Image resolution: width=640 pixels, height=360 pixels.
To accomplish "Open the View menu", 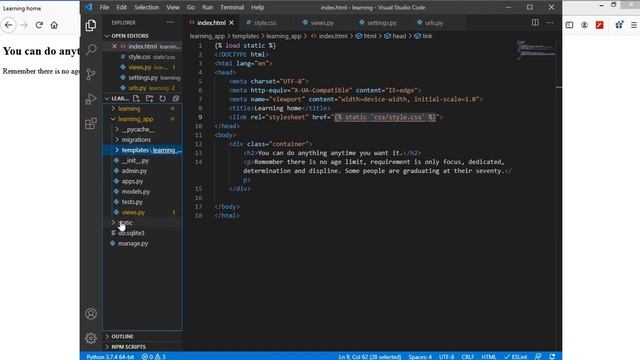I will click(173, 7).
